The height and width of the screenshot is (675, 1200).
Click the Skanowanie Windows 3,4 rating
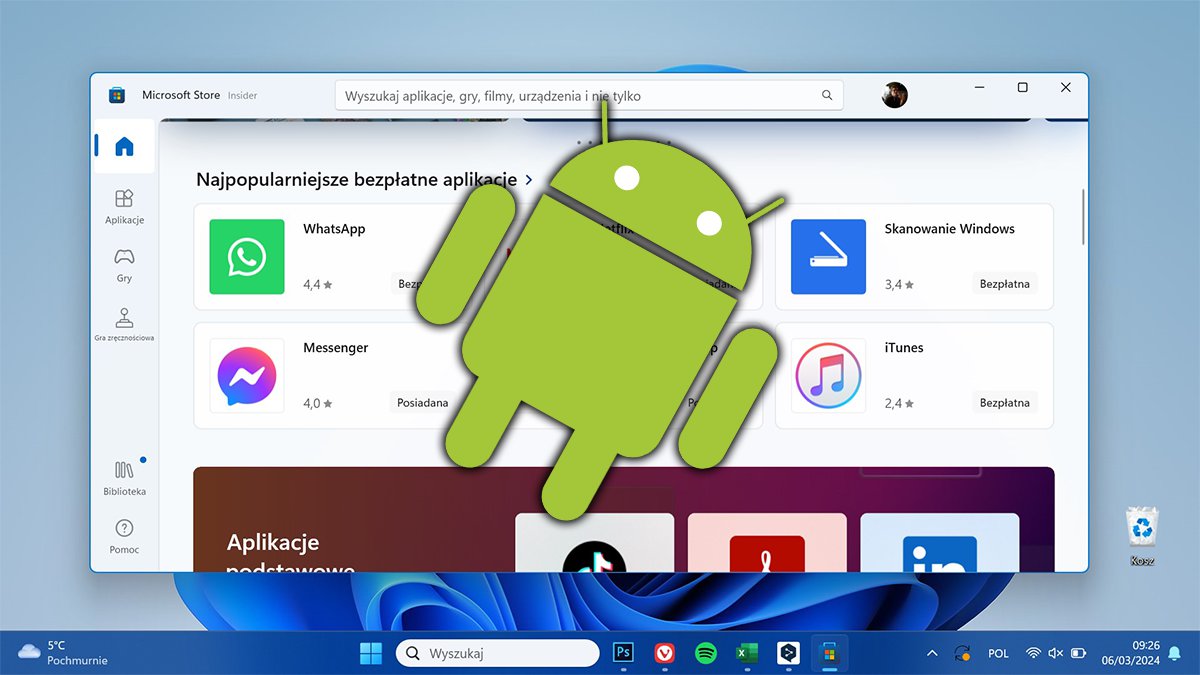click(x=898, y=285)
